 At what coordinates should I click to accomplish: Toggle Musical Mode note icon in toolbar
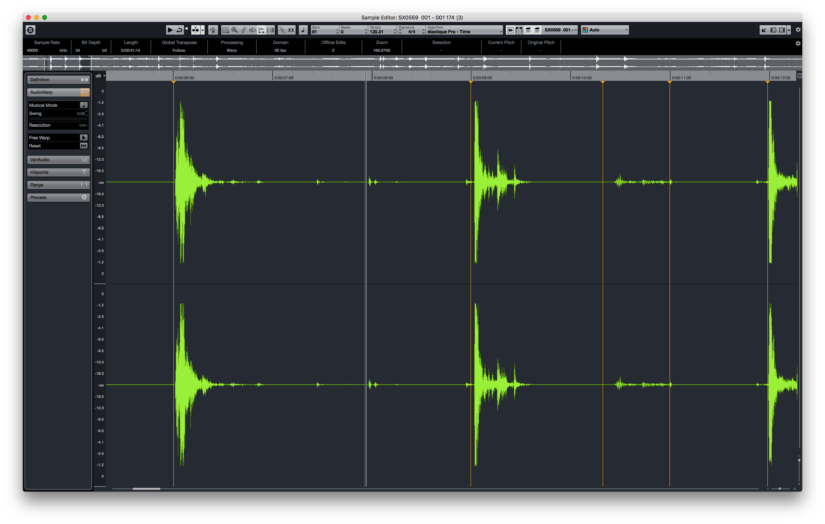pos(303,30)
